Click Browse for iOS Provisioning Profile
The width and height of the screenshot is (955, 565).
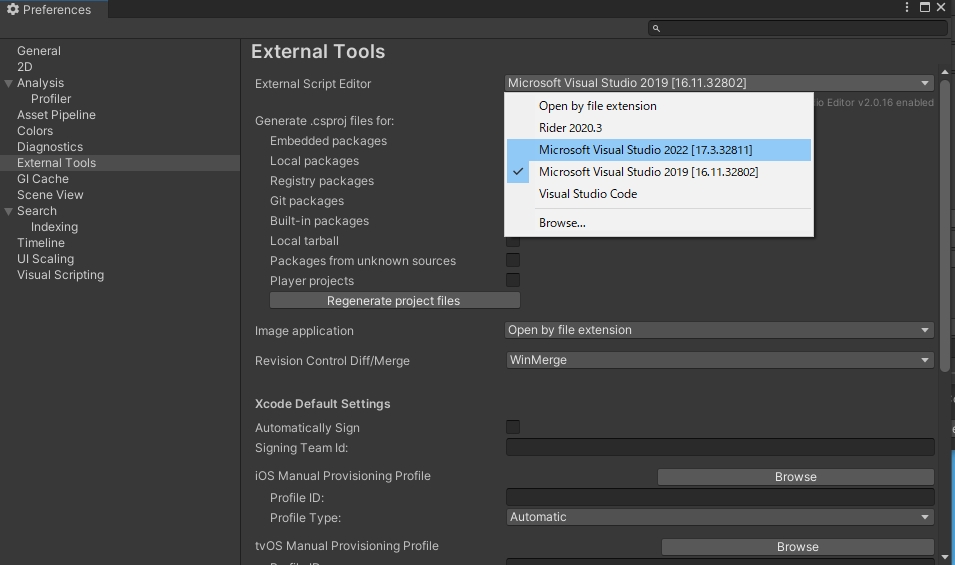pyautogui.click(x=795, y=477)
